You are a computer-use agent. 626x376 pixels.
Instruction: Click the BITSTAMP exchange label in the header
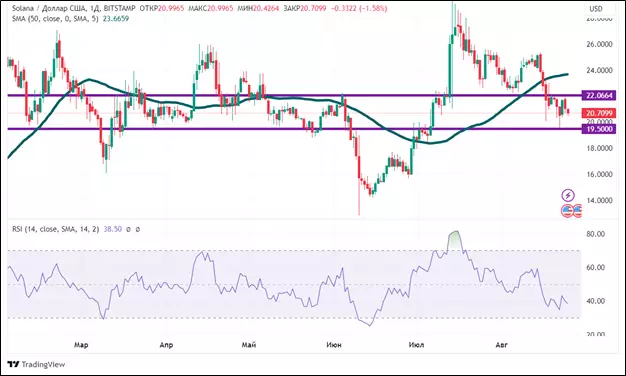pos(119,8)
